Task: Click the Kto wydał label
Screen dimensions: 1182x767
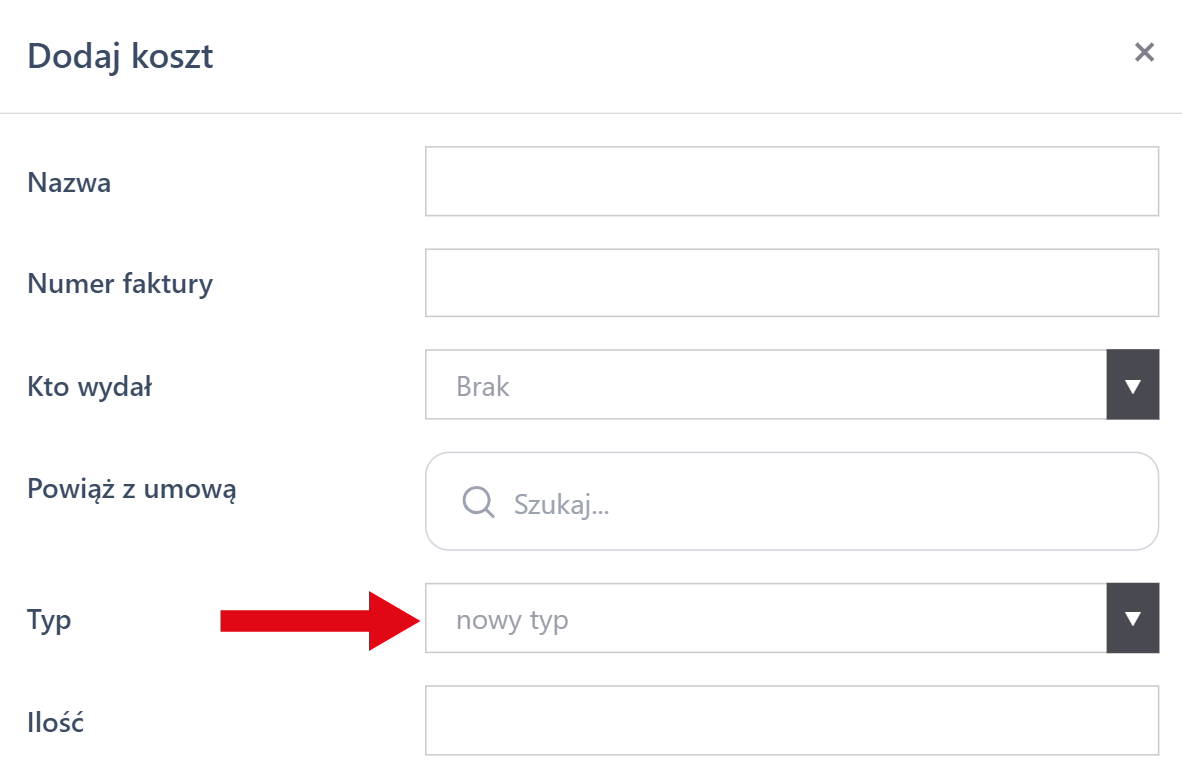Action: (89, 386)
